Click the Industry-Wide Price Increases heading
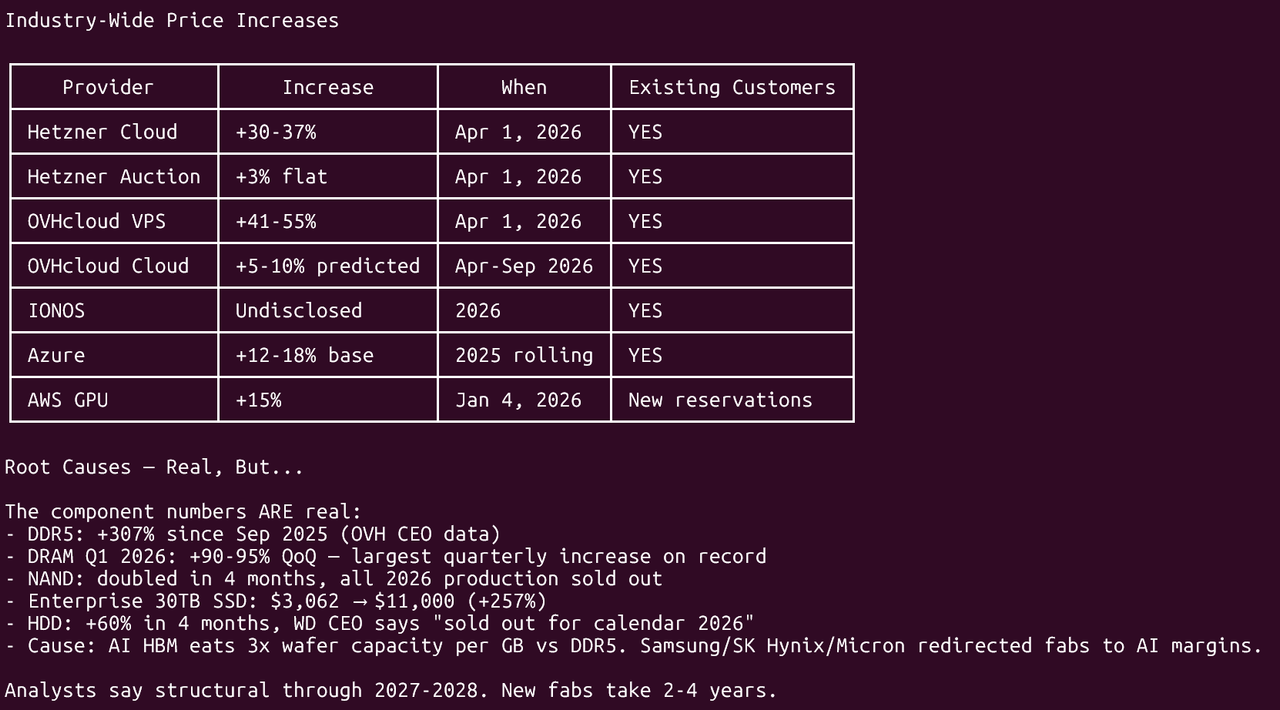Viewport: 1280px width, 710px height. click(172, 20)
